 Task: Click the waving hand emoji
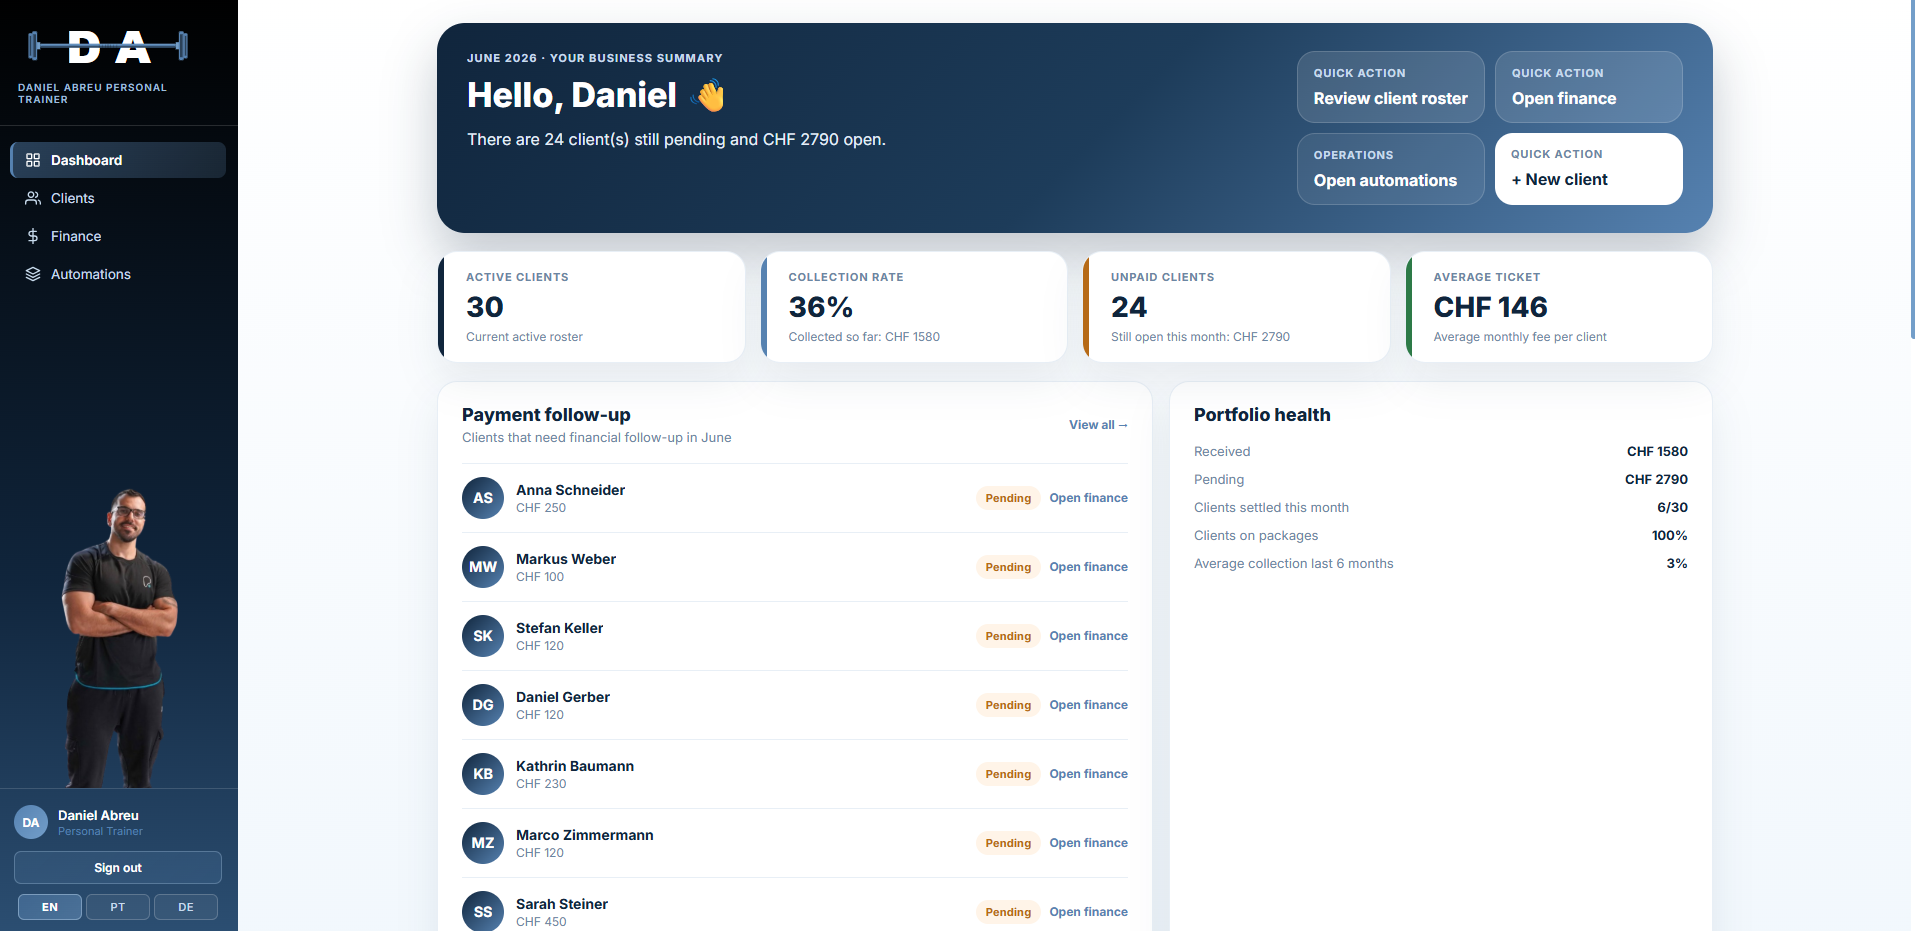pyautogui.click(x=709, y=96)
